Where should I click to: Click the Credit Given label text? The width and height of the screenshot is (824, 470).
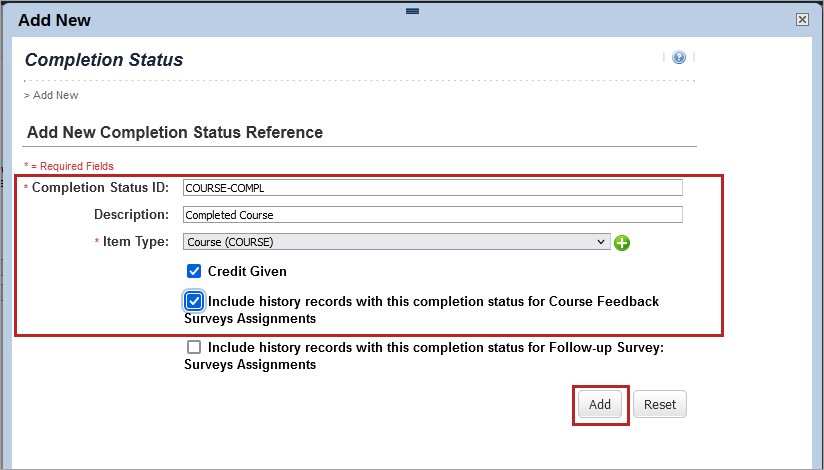(247, 271)
